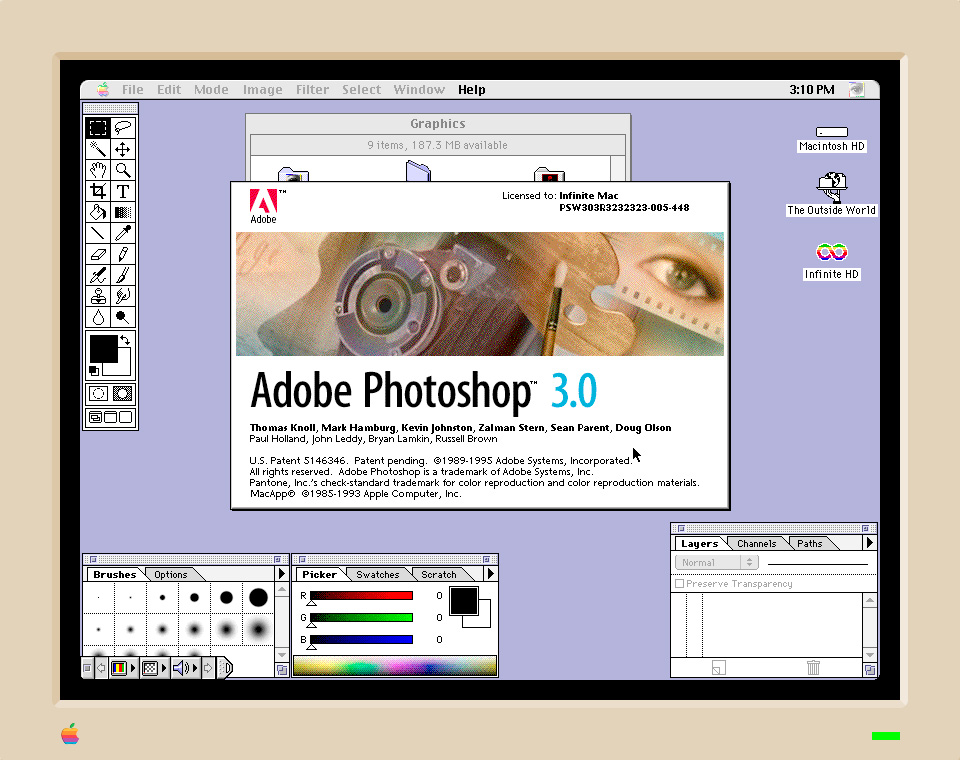Open the Apple menu
960x760 pixels.
(x=103, y=89)
